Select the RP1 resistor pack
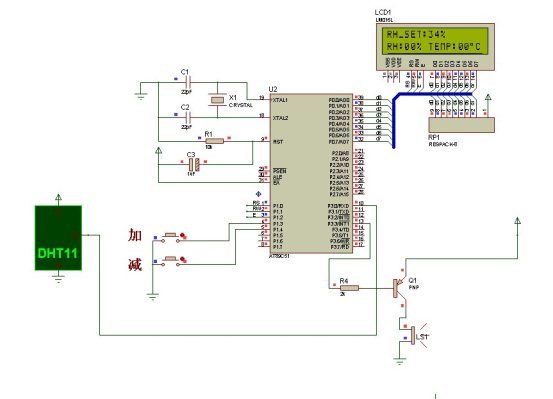The image size is (553, 399). click(461, 125)
